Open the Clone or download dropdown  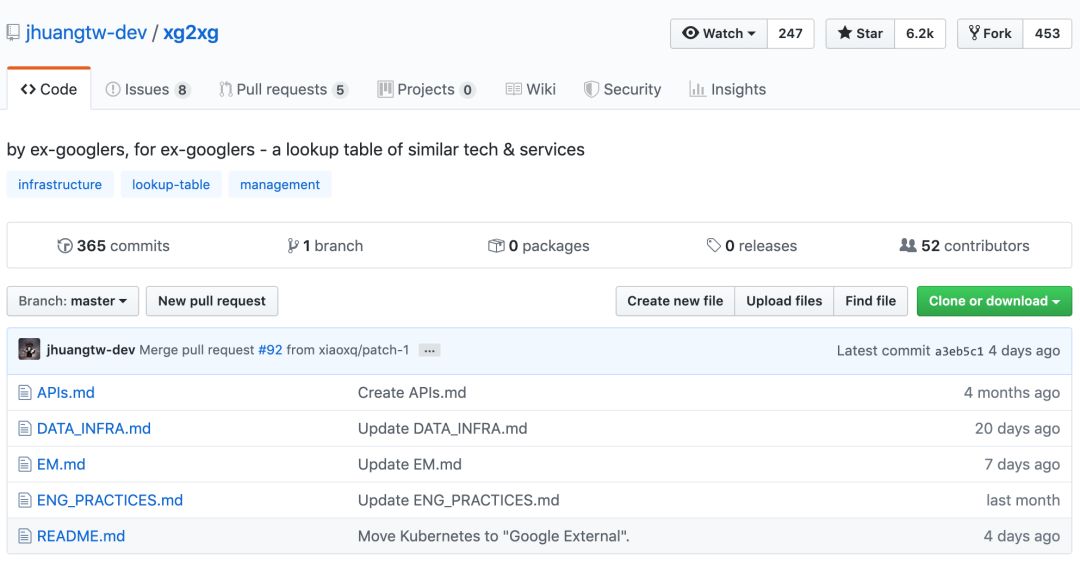click(x=993, y=301)
